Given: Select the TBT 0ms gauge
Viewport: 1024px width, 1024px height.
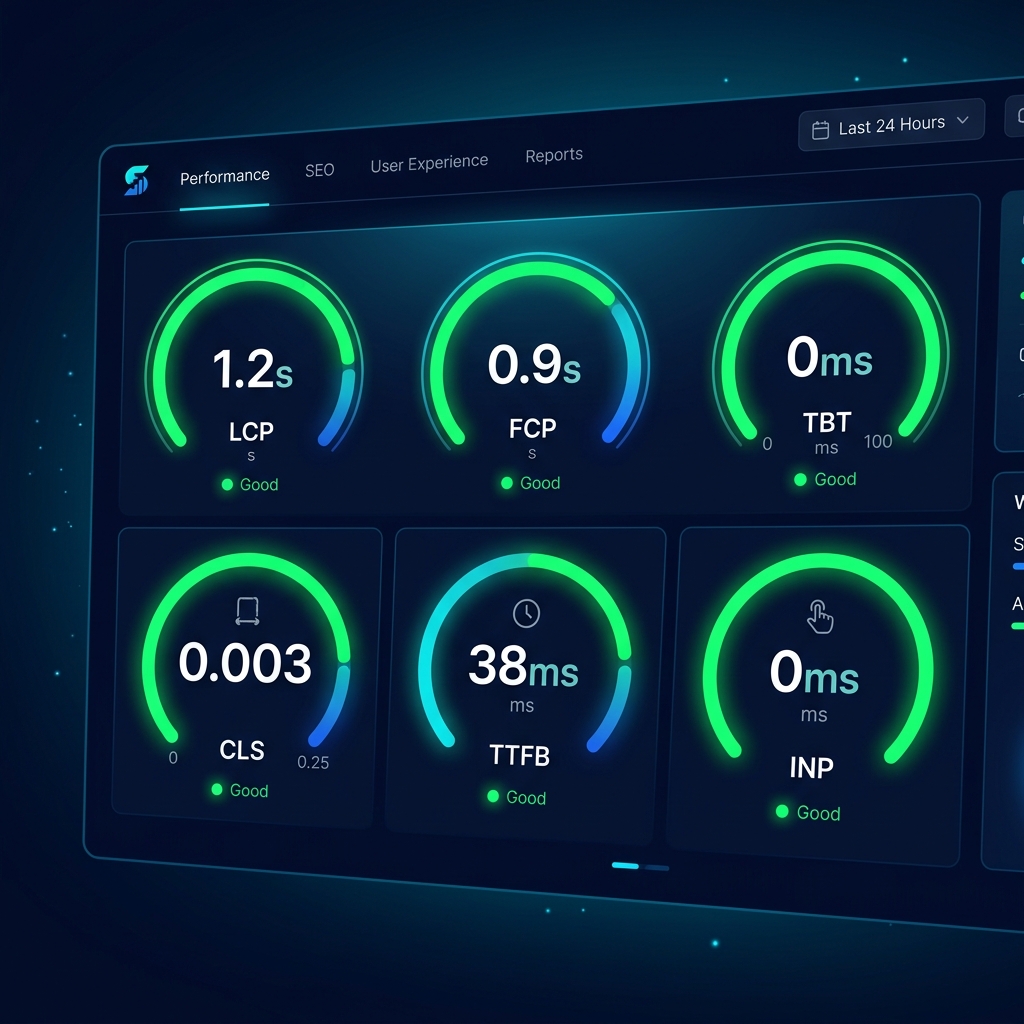Looking at the screenshot, I should (831, 342).
